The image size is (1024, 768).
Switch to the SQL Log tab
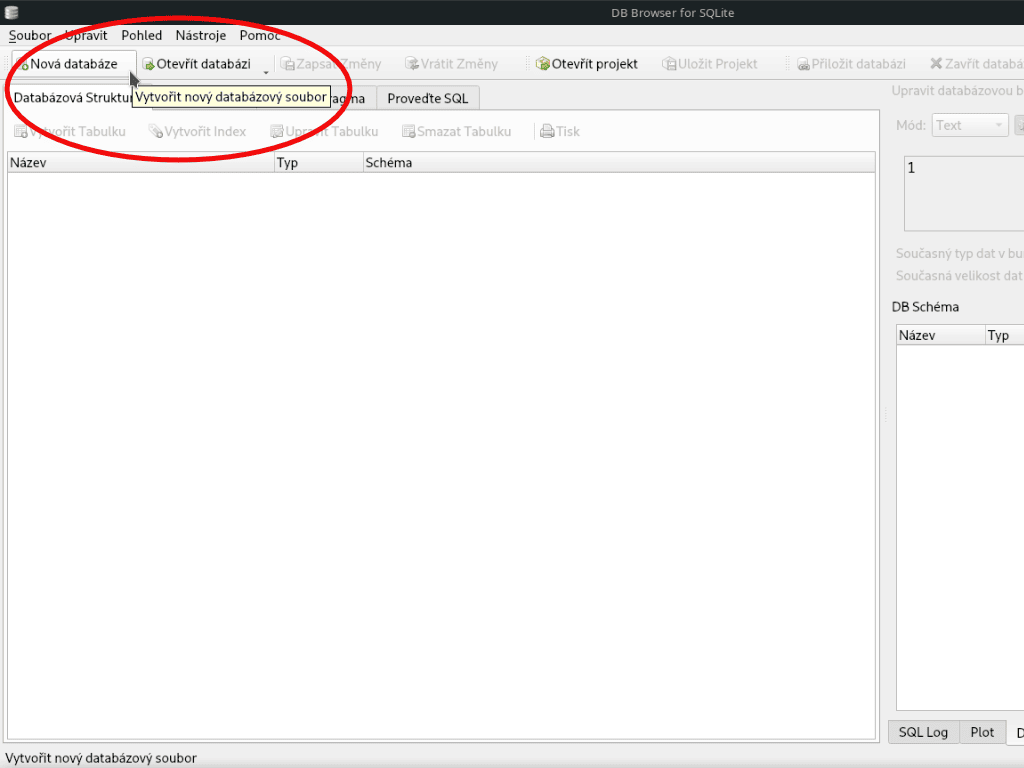point(923,732)
